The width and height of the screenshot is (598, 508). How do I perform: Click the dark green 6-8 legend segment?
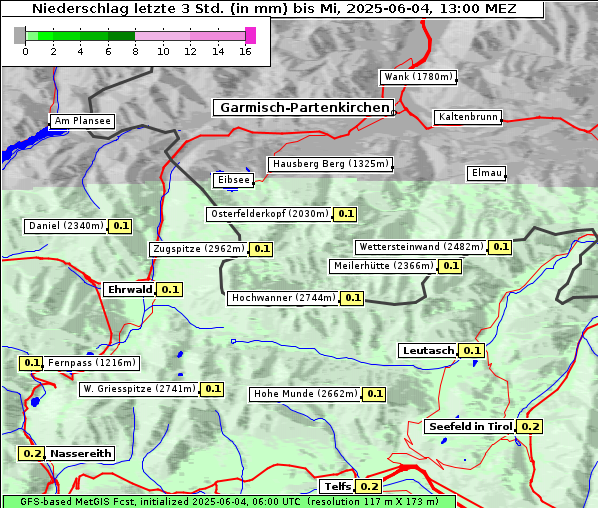[x=122, y=36]
